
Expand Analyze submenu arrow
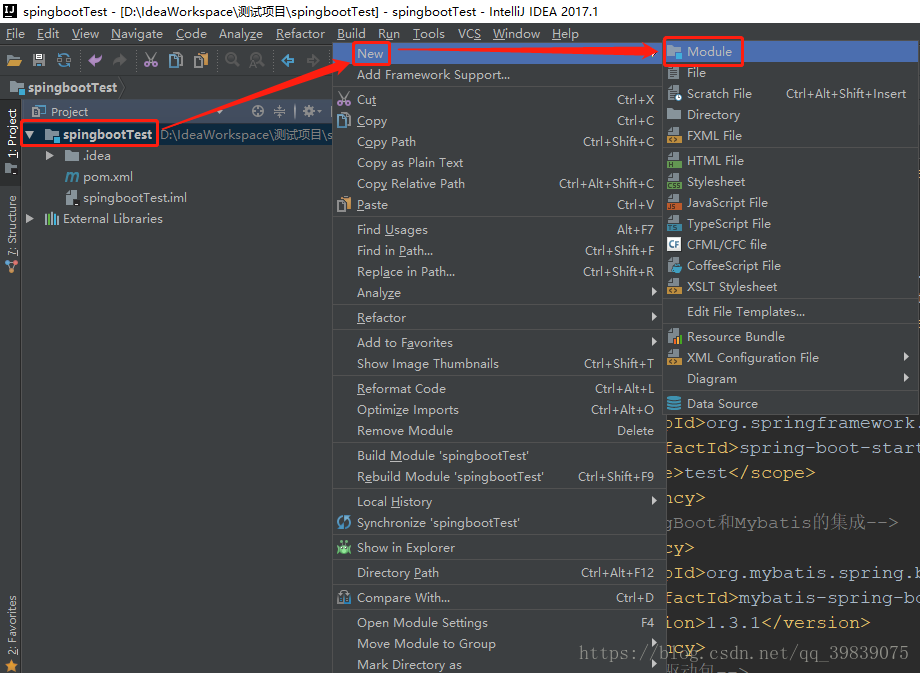tap(654, 292)
